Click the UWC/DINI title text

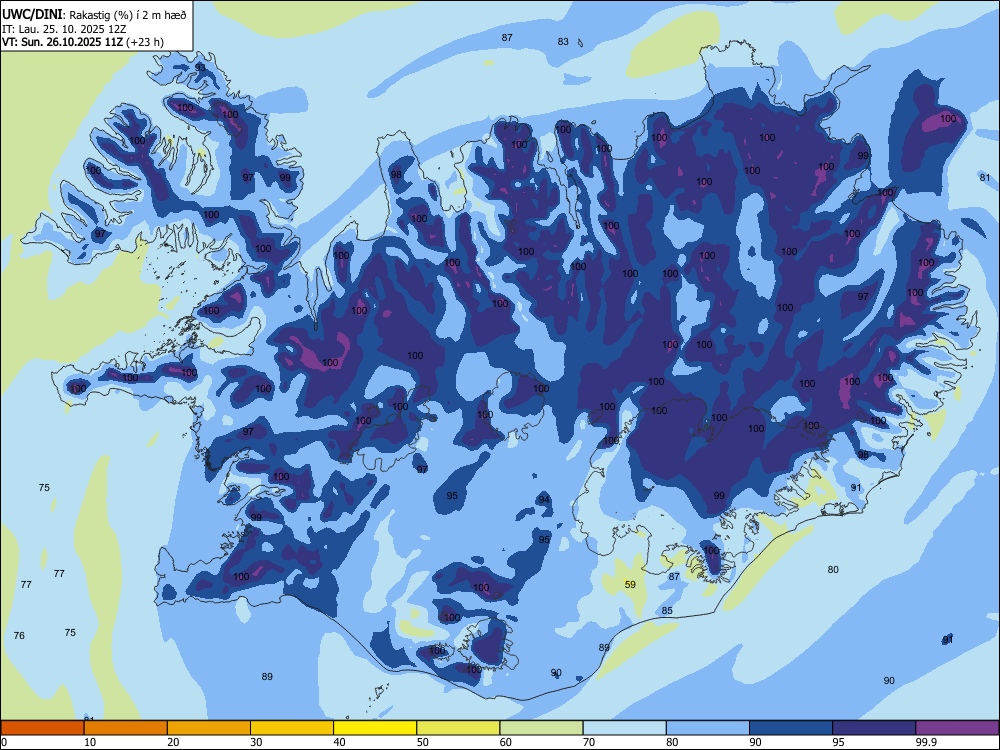(x=32, y=15)
